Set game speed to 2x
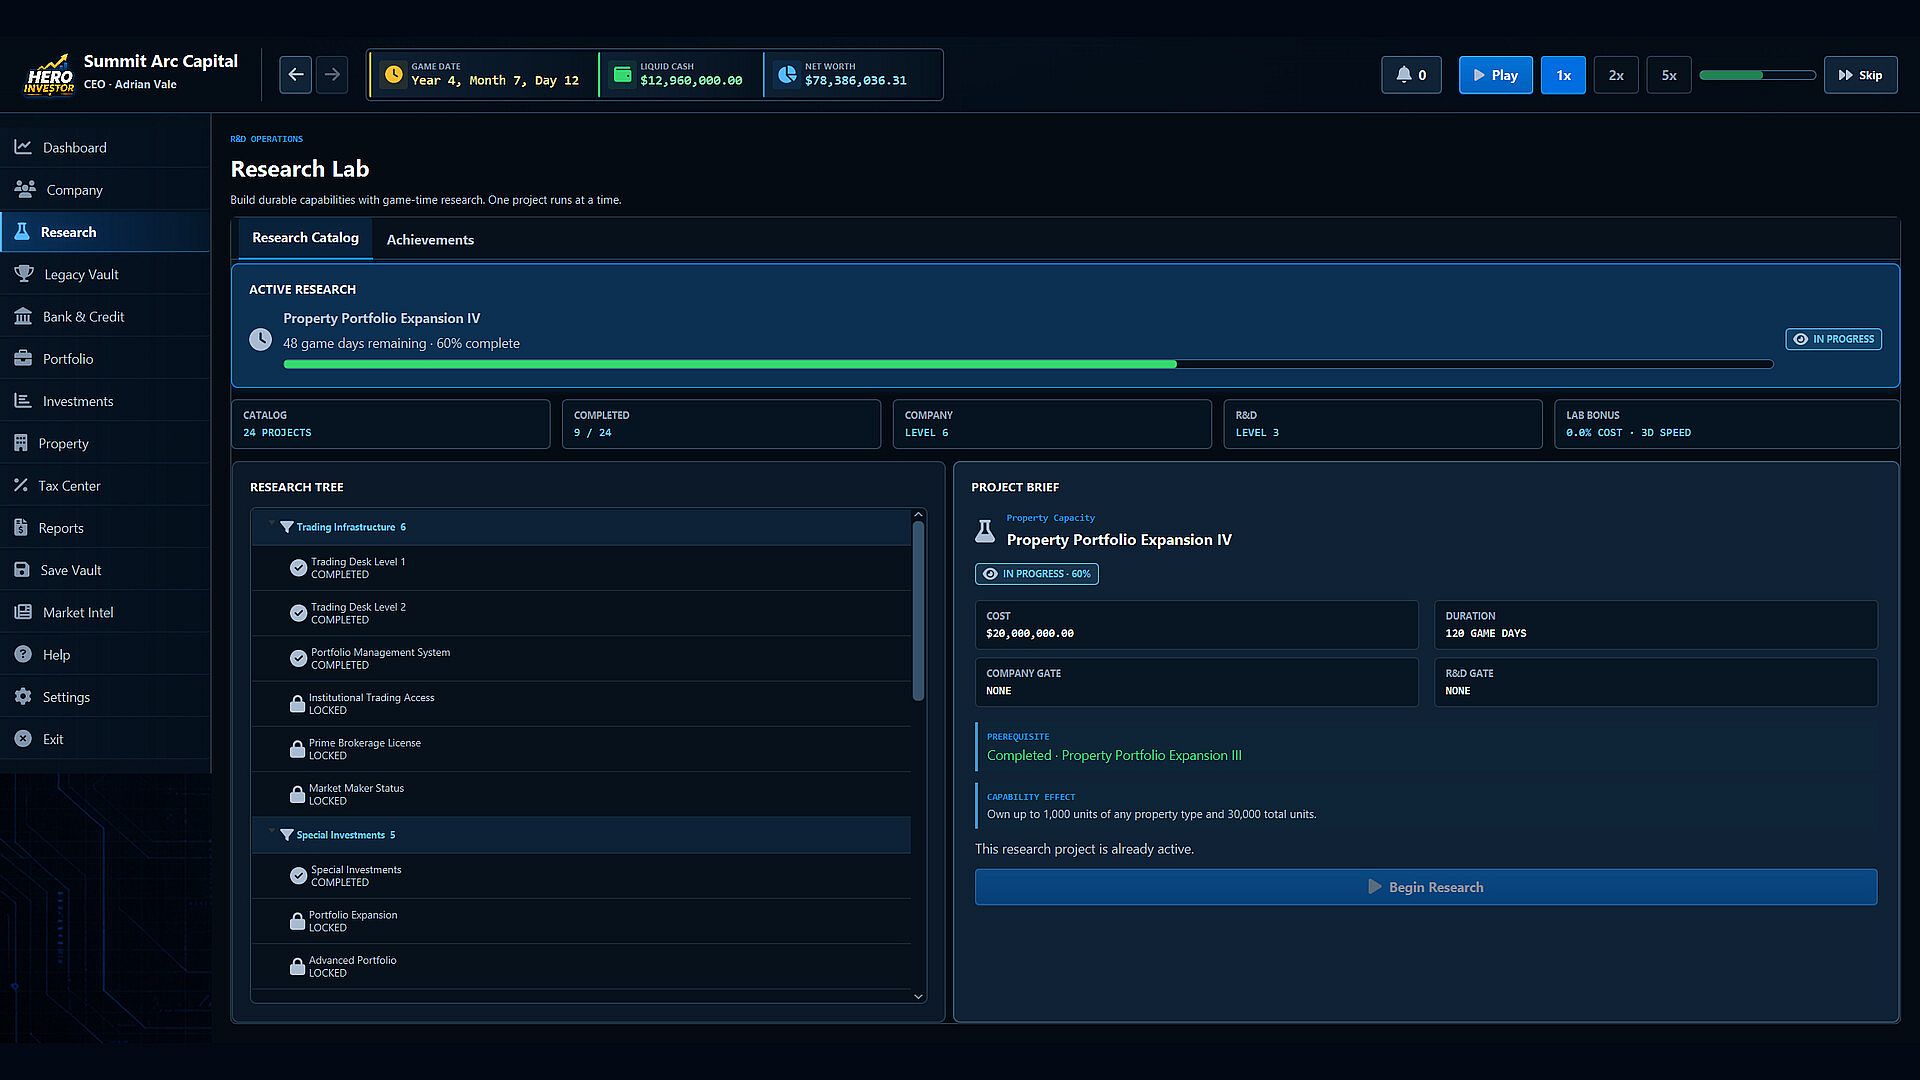This screenshot has height=1080, width=1920. pyautogui.click(x=1616, y=75)
